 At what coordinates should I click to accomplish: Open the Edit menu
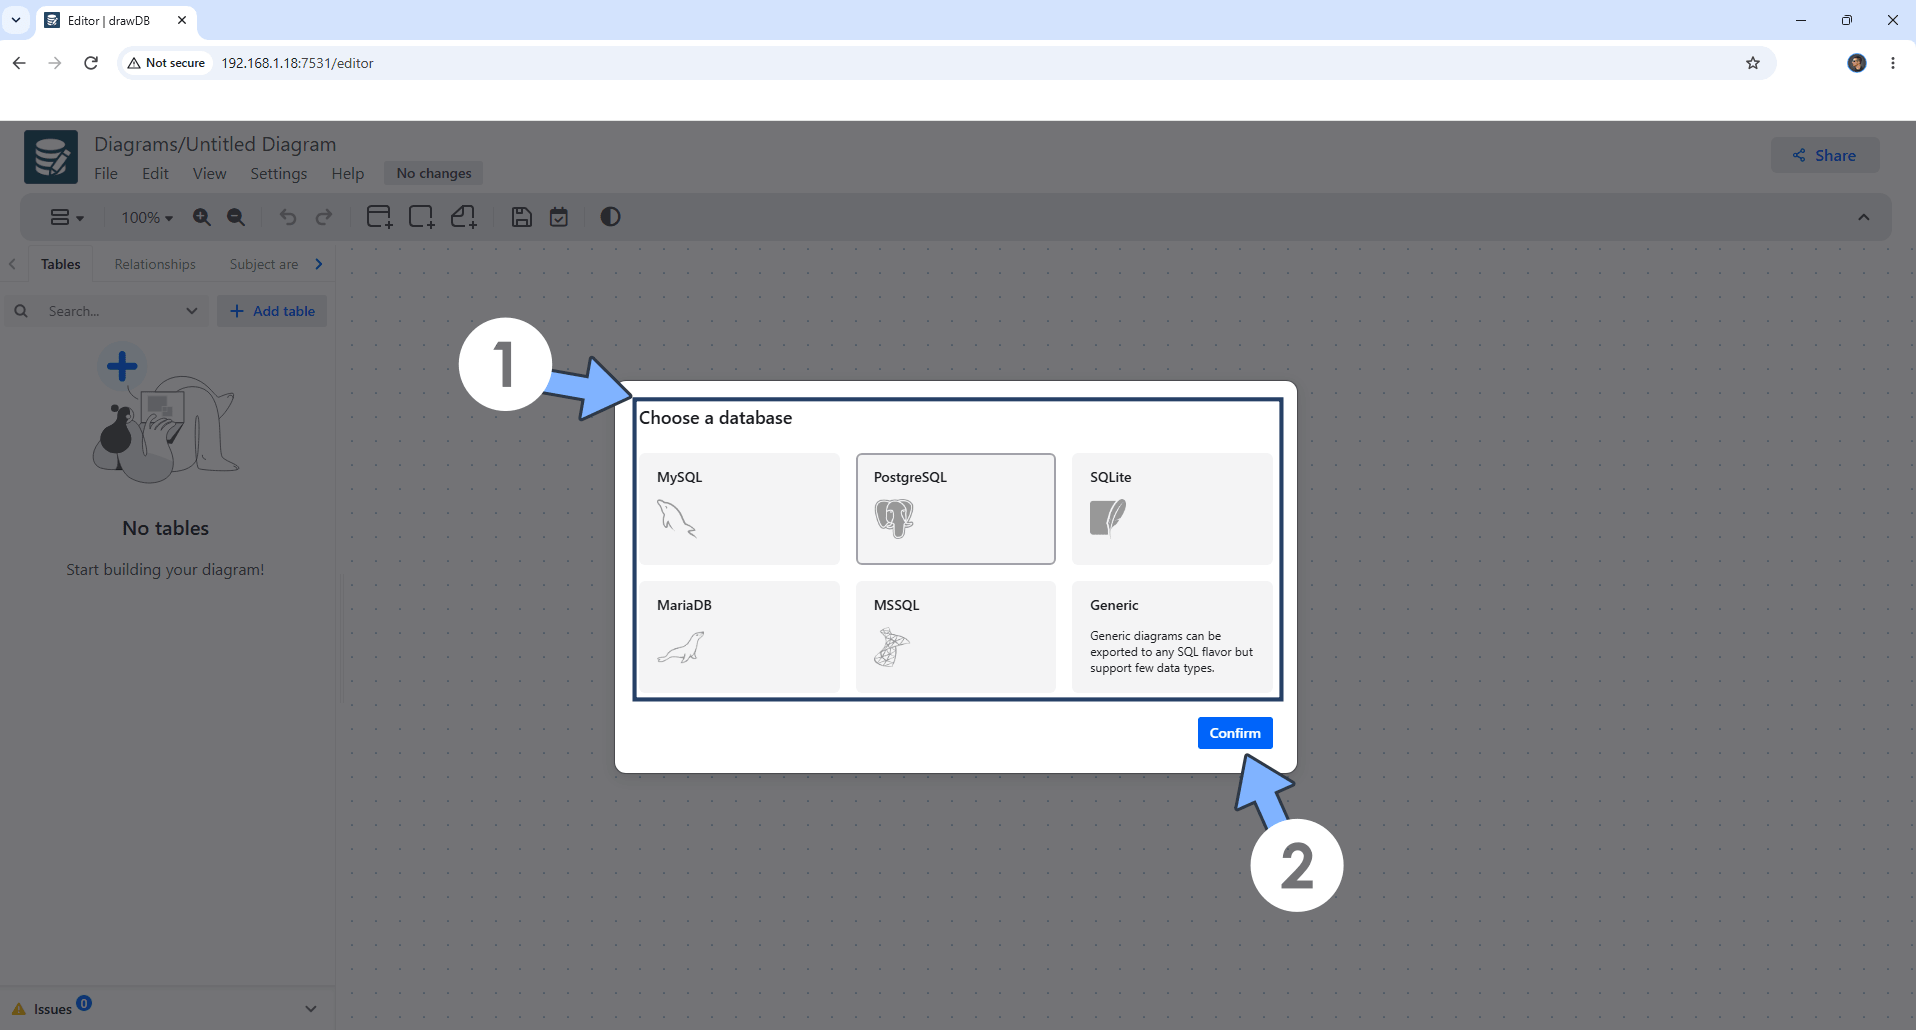(155, 173)
